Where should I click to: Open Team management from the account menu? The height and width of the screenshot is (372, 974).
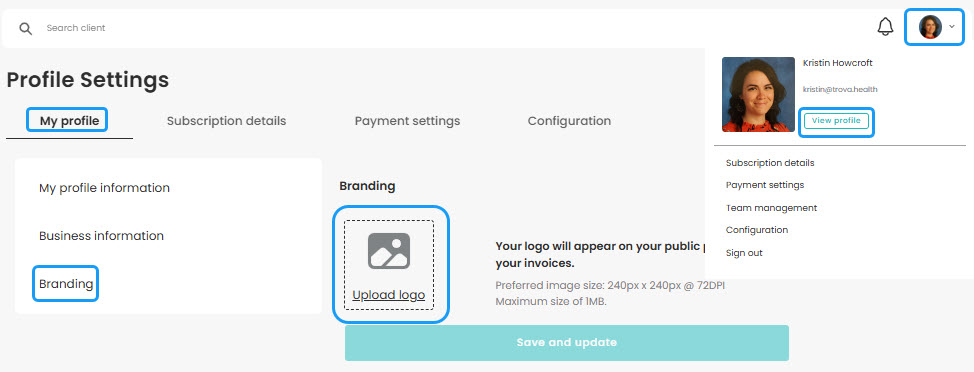[771, 207]
